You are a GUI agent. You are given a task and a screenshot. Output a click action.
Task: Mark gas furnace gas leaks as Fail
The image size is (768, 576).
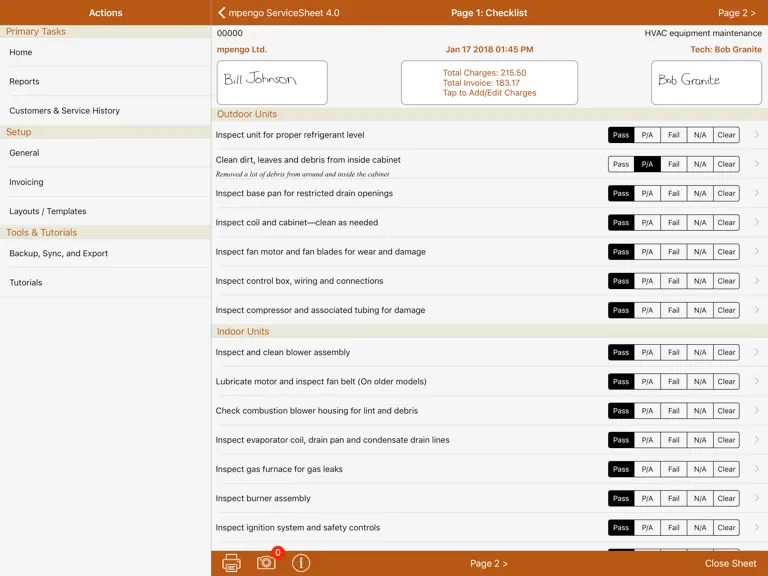click(673, 469)
